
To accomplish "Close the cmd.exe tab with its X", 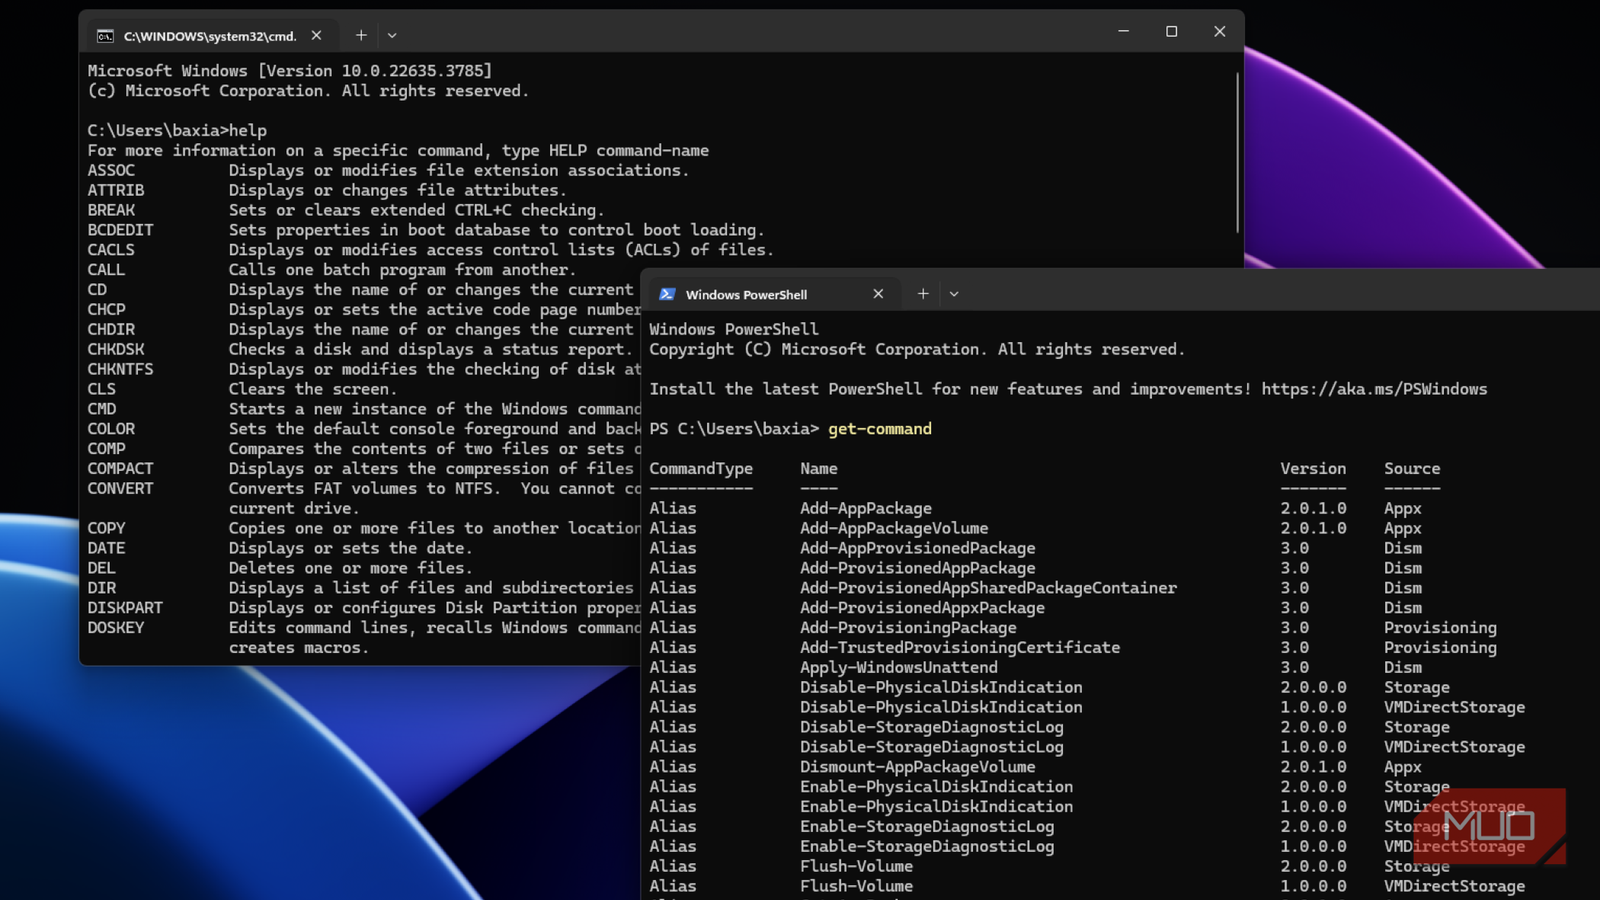I will (316, 35).
